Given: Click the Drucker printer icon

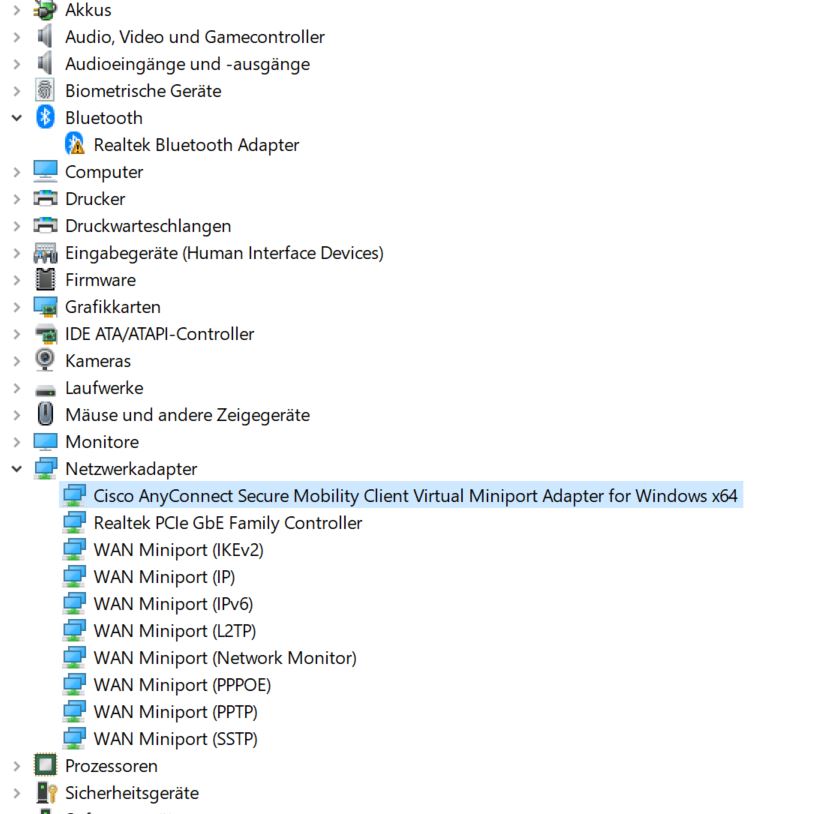Looking at the screenshot, I should [45, 199].
